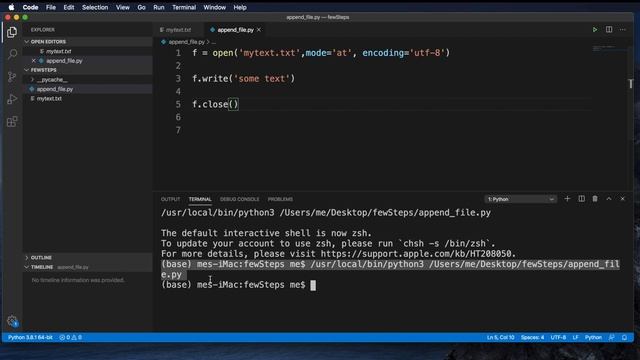The width and height of the screenshot is (640, 360).
Task: Open the Extensions view
Action: point(12,122)
